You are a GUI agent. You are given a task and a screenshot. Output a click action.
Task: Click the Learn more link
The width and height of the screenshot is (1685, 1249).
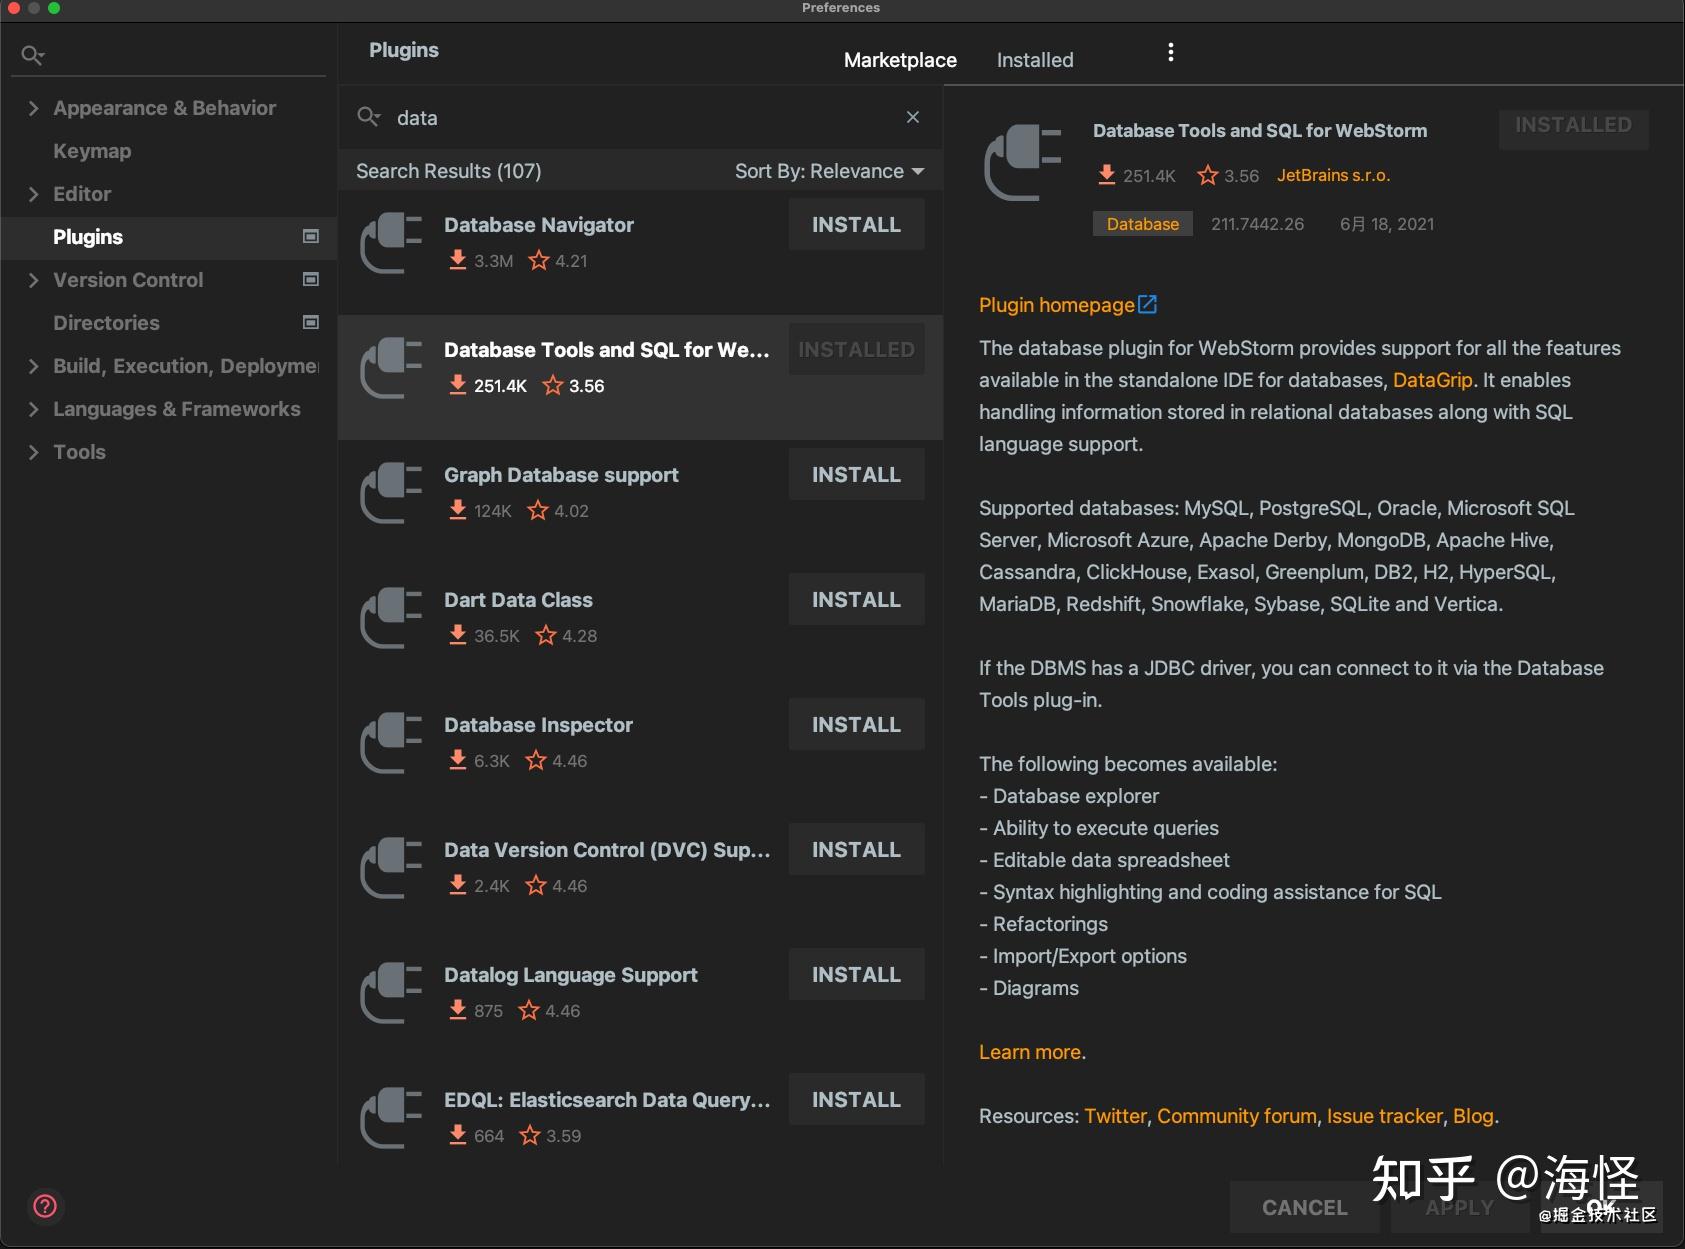[1030, 1052]
